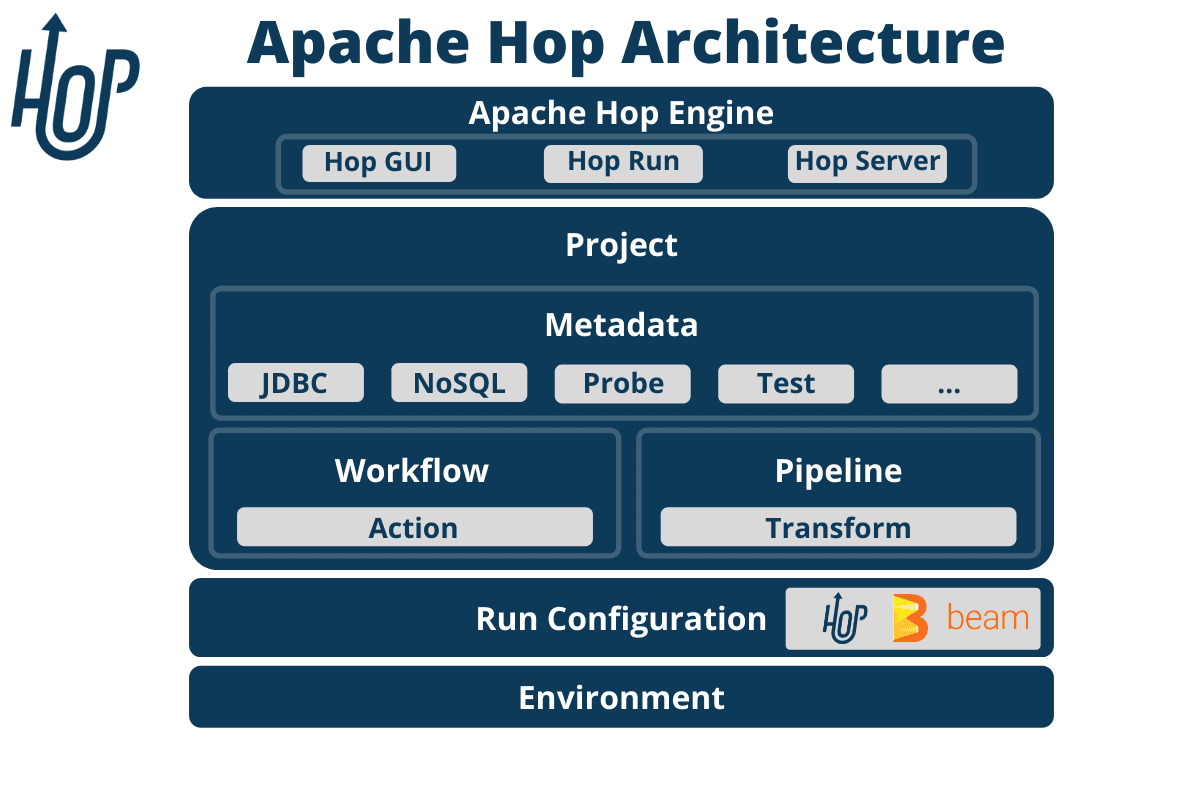Select the Apache Hop Engine header

622,113
